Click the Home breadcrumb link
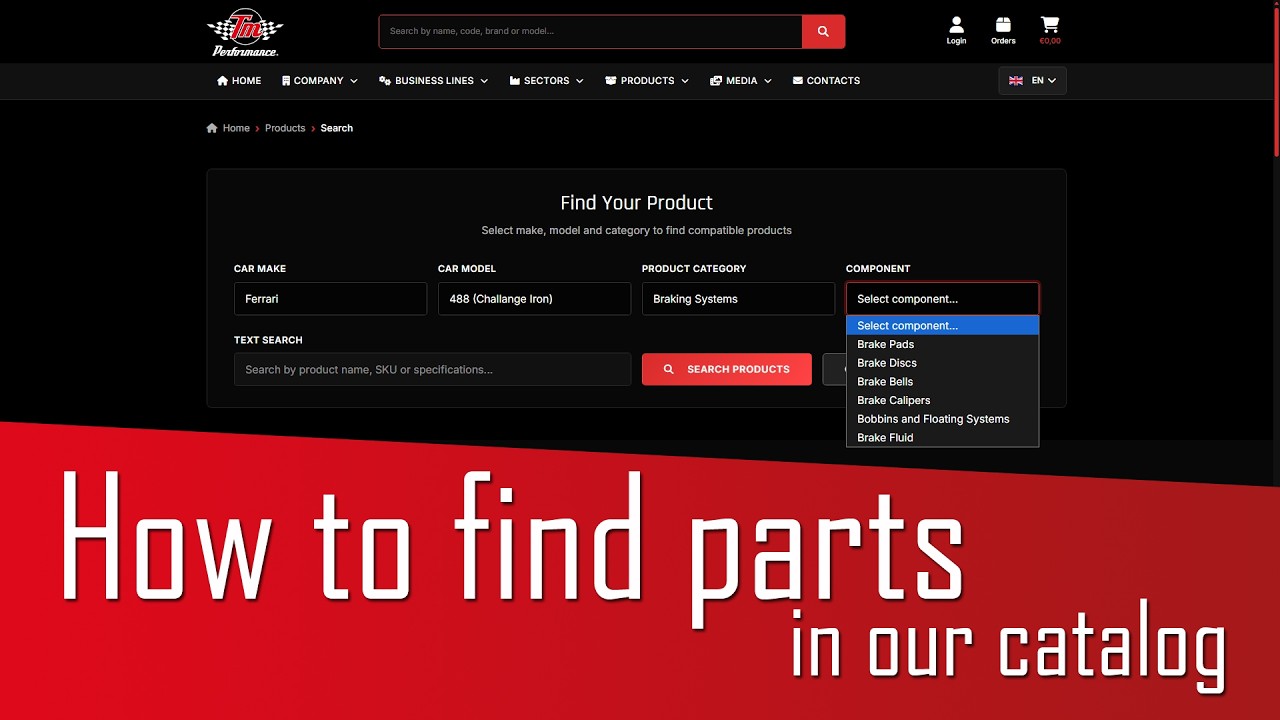1280x720 pixels. pos(237,128)
